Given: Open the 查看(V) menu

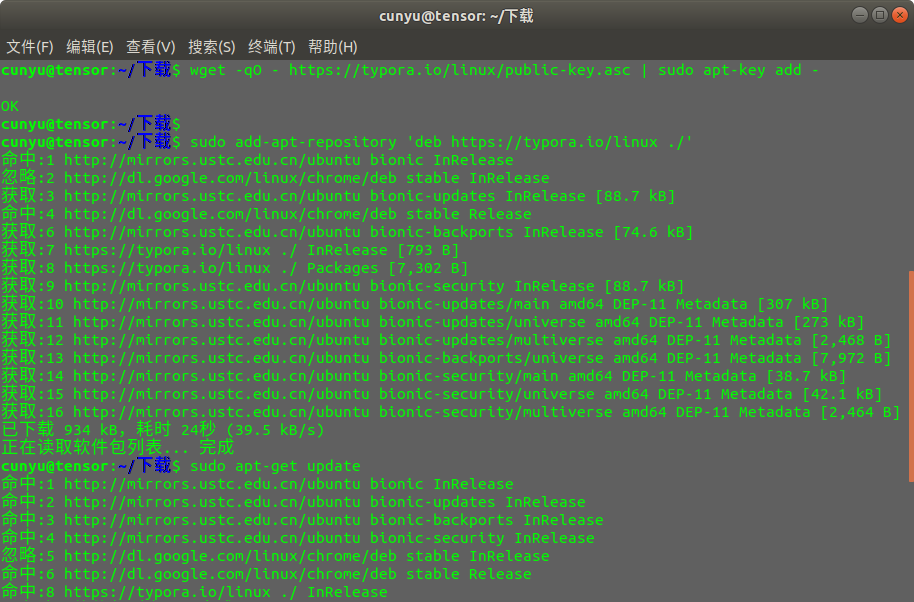Looking at the screenshot, I should [x=151, y=47].
